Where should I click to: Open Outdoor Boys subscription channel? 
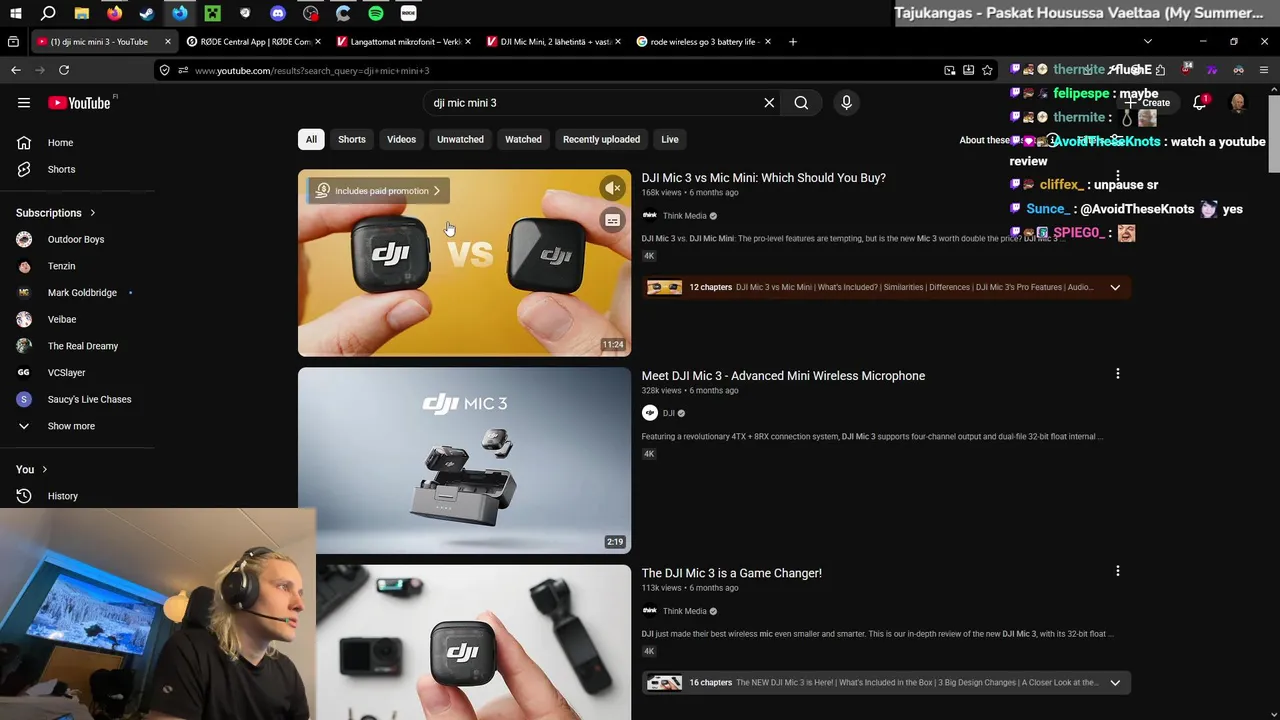[77, 240]
